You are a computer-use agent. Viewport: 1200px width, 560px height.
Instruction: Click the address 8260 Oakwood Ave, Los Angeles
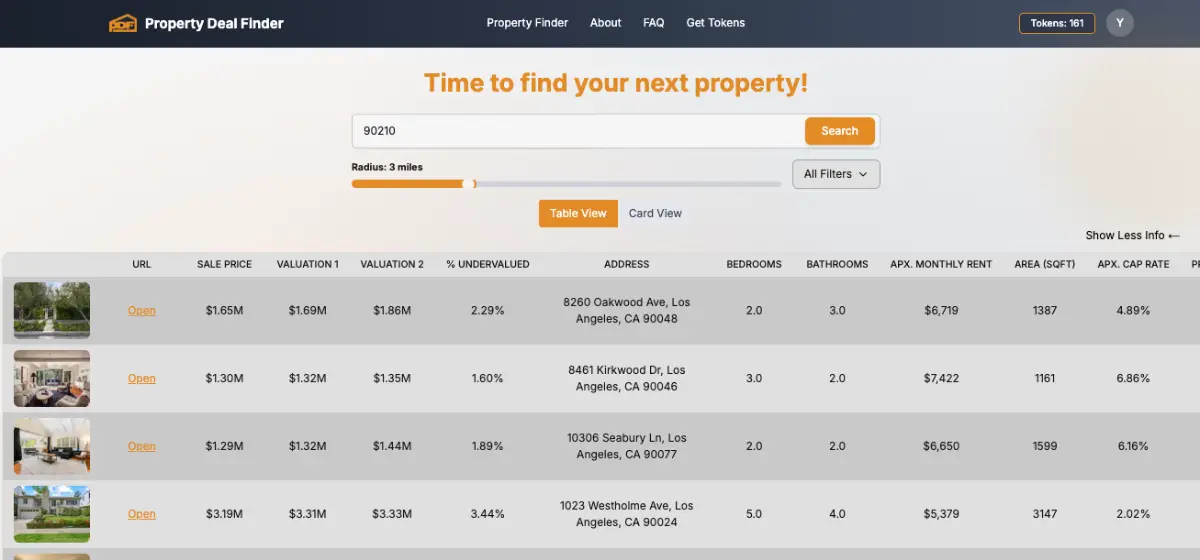627,310
